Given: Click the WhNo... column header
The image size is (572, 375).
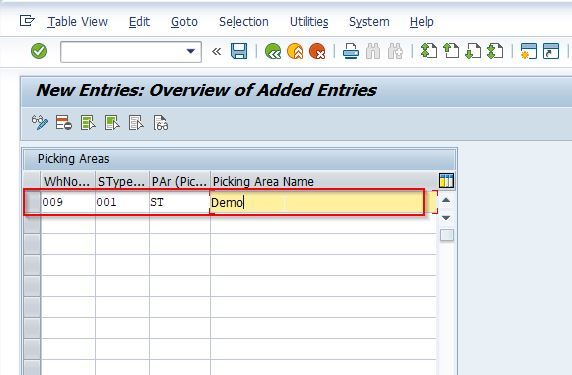Looking at the screenshot, I should (68, 181).
